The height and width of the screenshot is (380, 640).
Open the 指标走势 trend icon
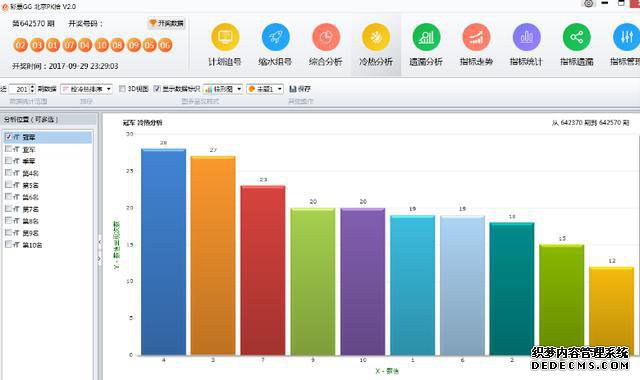tap(476, 37)
